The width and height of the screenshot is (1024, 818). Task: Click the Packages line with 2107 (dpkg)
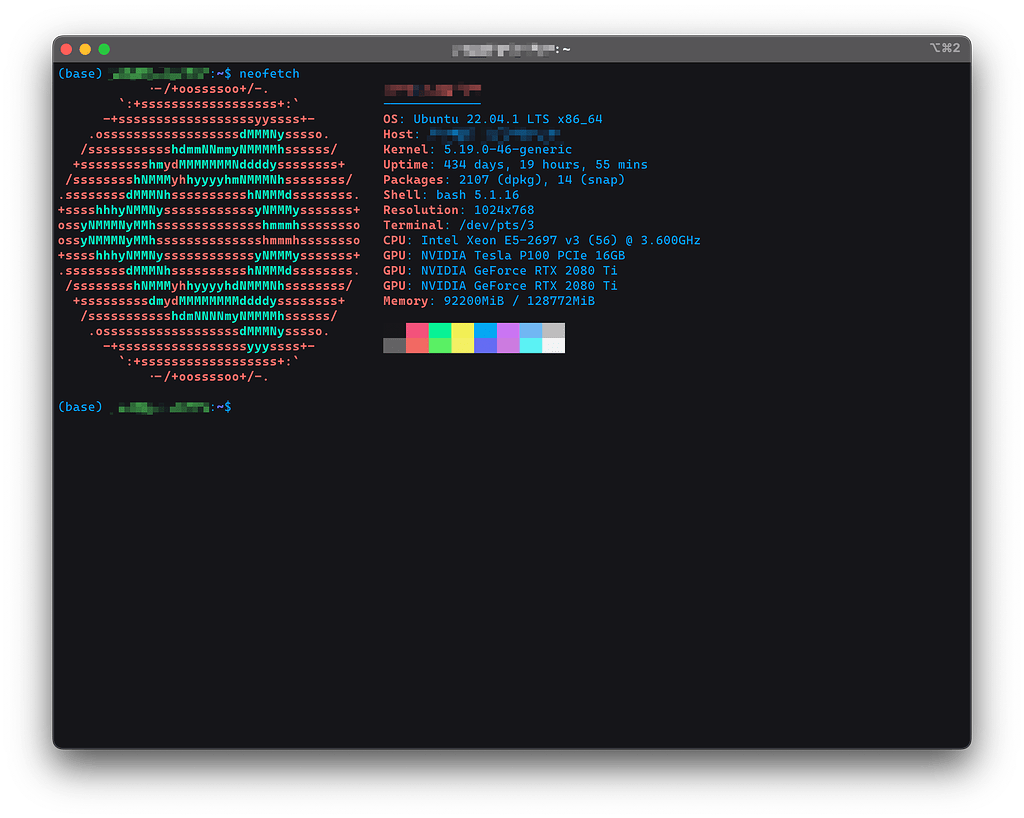tap(504, 180)
